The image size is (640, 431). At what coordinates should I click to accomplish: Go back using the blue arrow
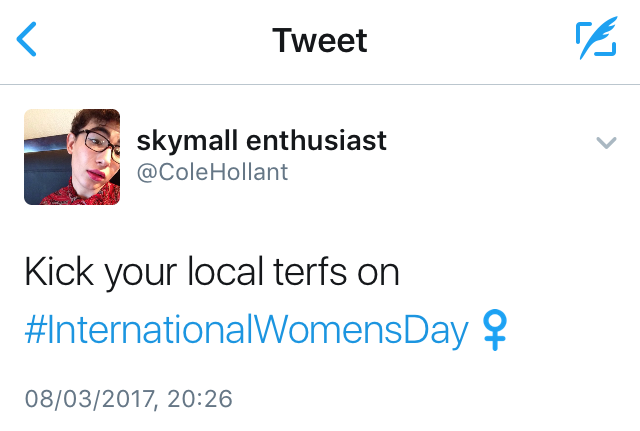(29, 40)
